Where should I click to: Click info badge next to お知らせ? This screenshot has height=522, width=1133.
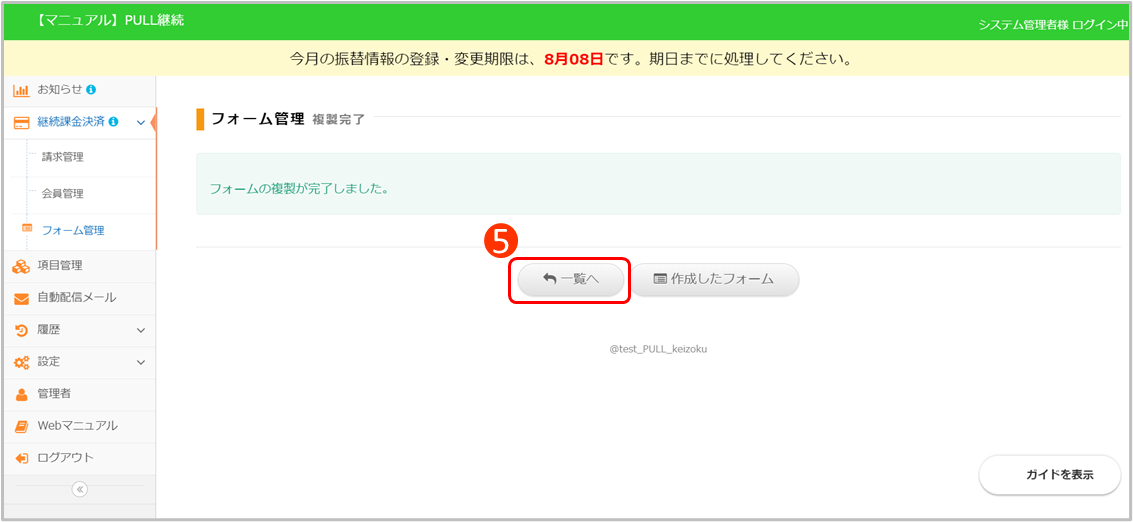91,90
